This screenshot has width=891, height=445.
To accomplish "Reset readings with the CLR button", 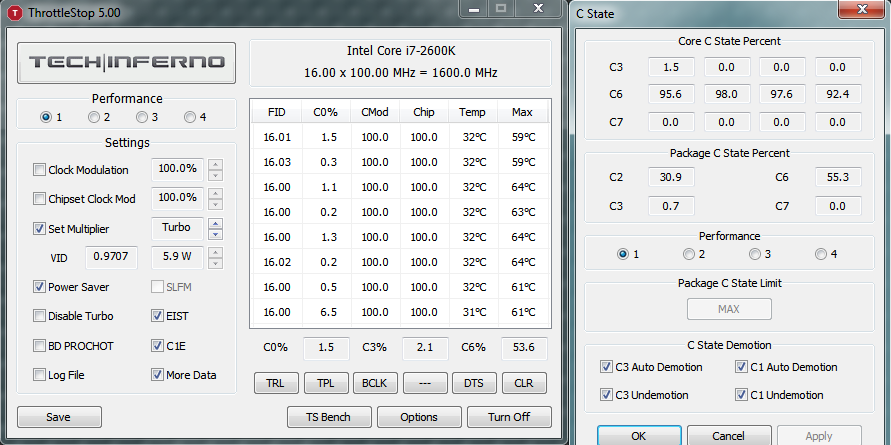I will 523,383.
